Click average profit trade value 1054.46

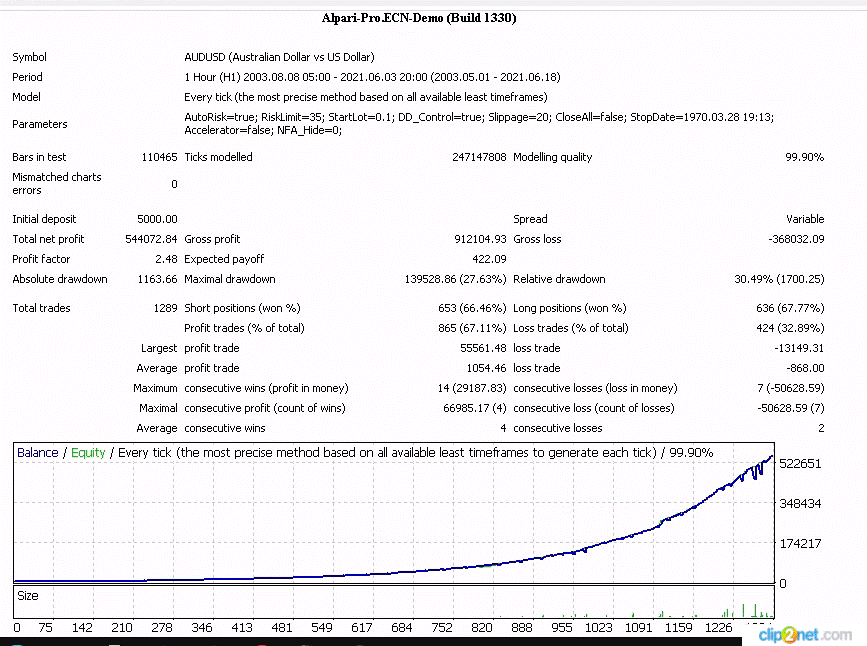coord(486,368)
